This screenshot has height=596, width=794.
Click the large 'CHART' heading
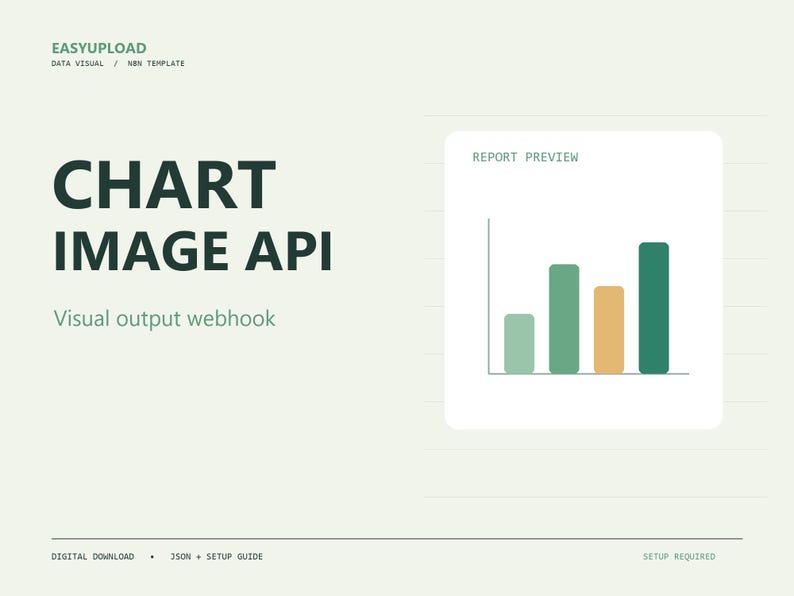[x=165, y=184]
